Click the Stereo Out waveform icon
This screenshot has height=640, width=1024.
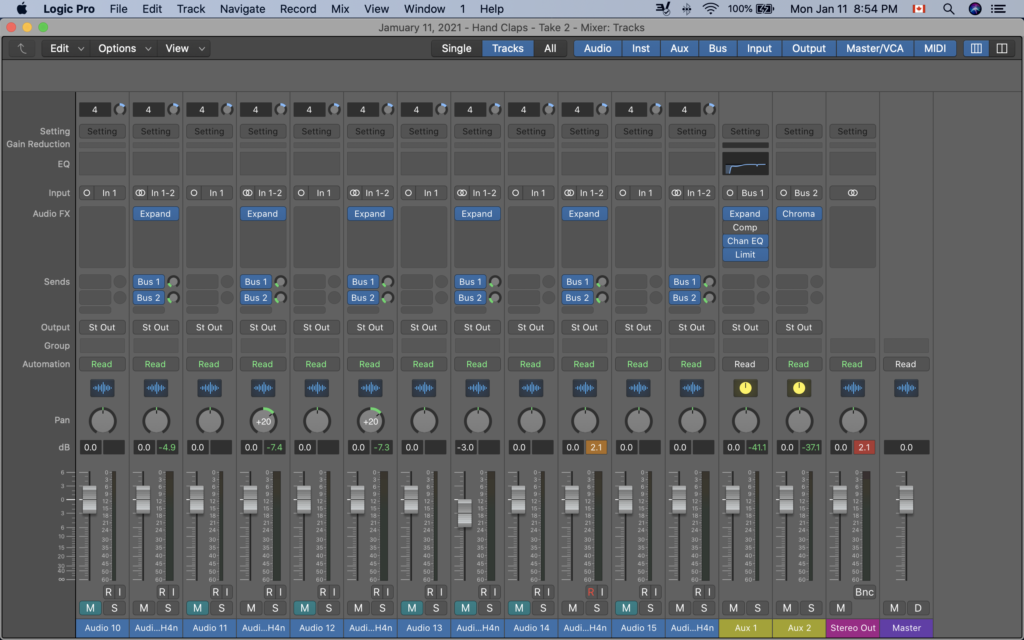click(x=852, y=388)
